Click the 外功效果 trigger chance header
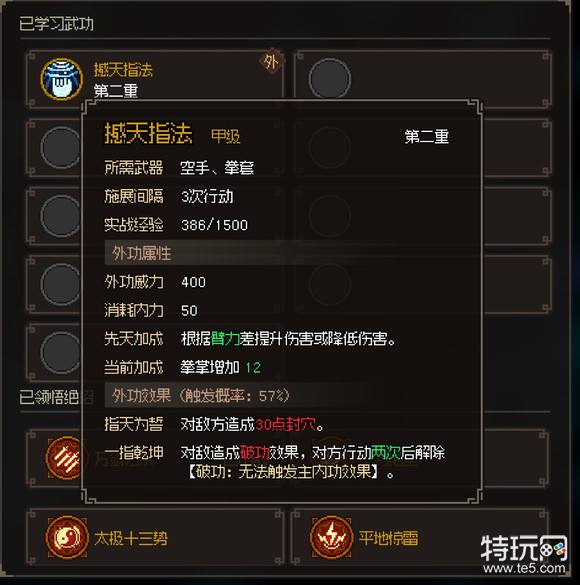This screenshot has height=585, width=580. click(201, 395)
